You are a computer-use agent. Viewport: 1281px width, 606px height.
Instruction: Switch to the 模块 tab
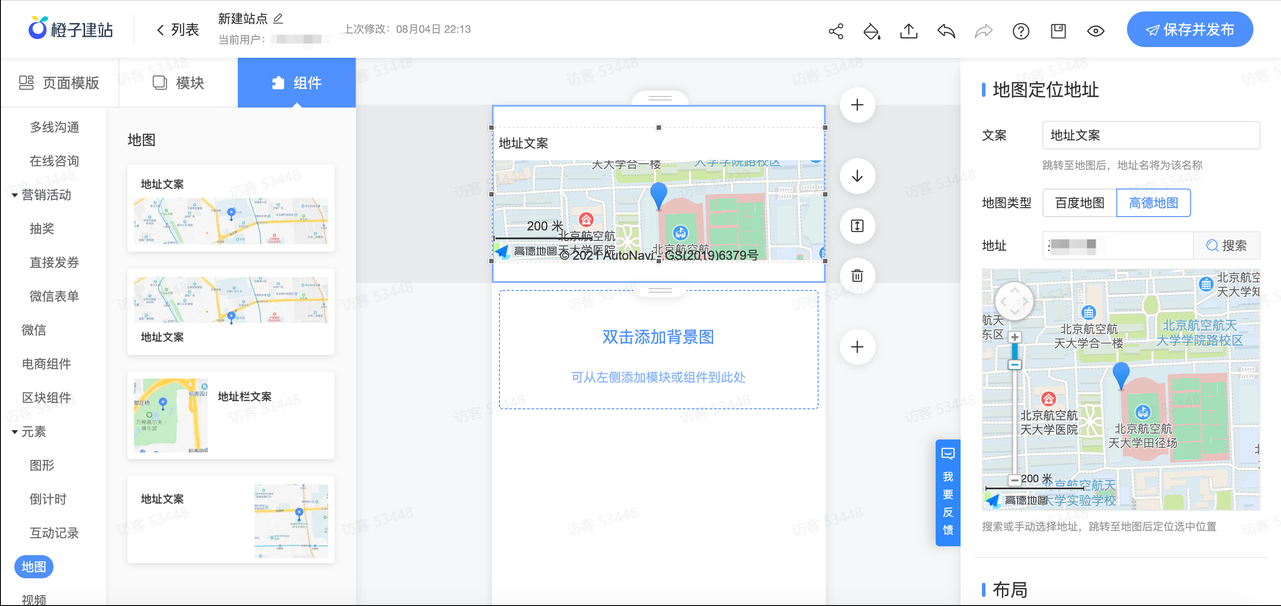coord(176,82)
